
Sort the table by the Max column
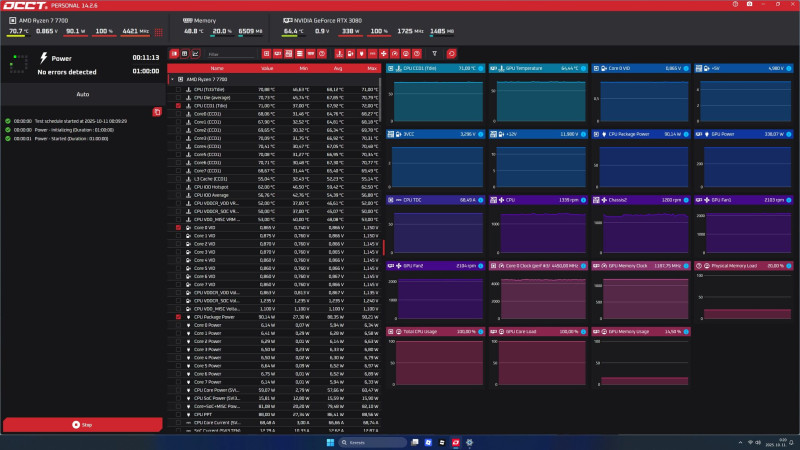pos(372,68)
